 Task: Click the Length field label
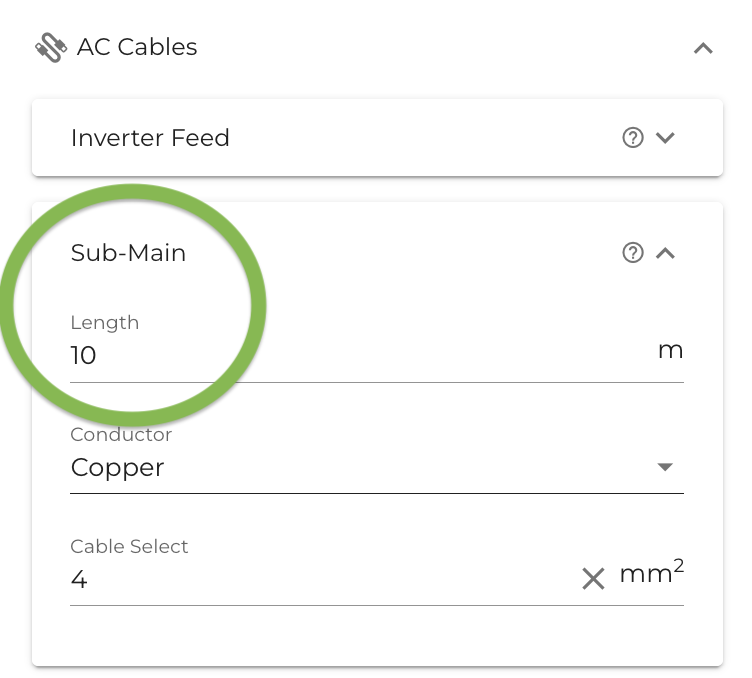click(x=105, y=323)
